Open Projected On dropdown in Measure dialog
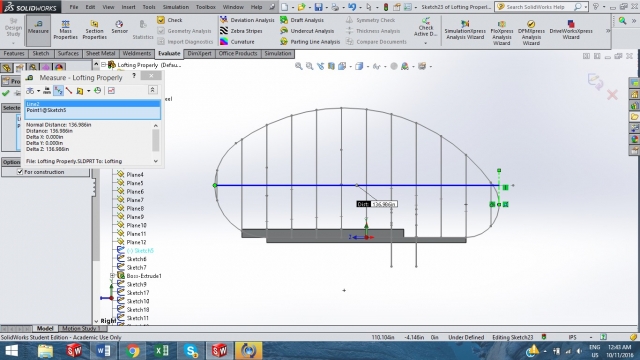640x360 pixels. [x=89, y=91]
